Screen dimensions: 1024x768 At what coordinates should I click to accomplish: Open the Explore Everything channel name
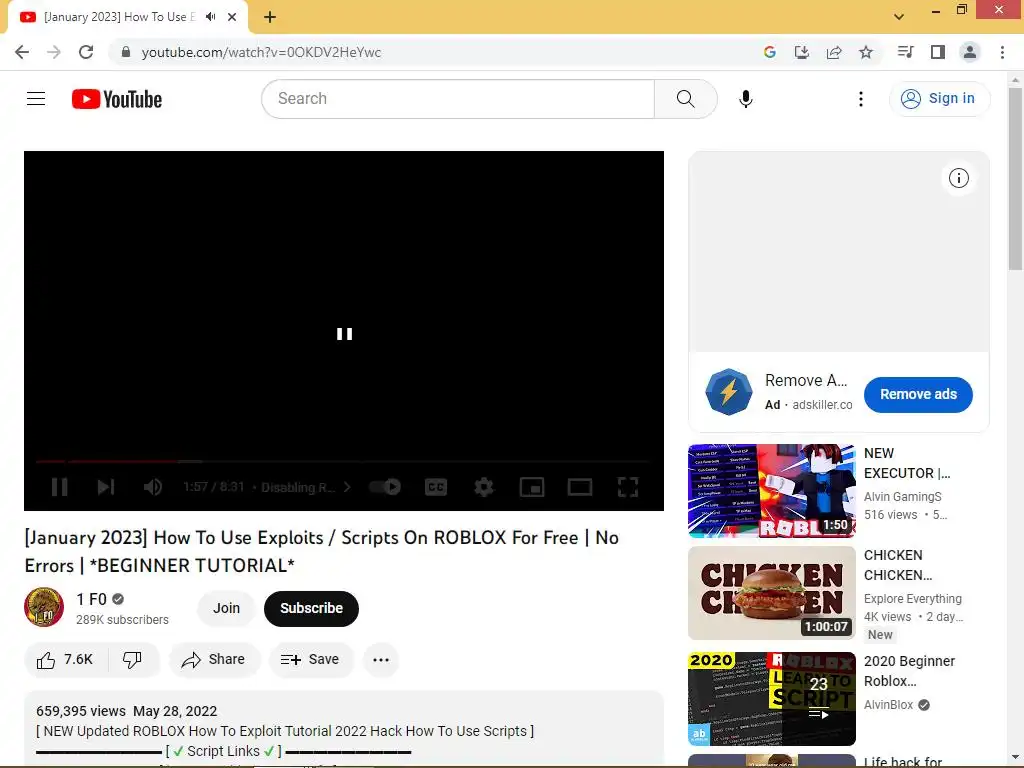(912, 599)
